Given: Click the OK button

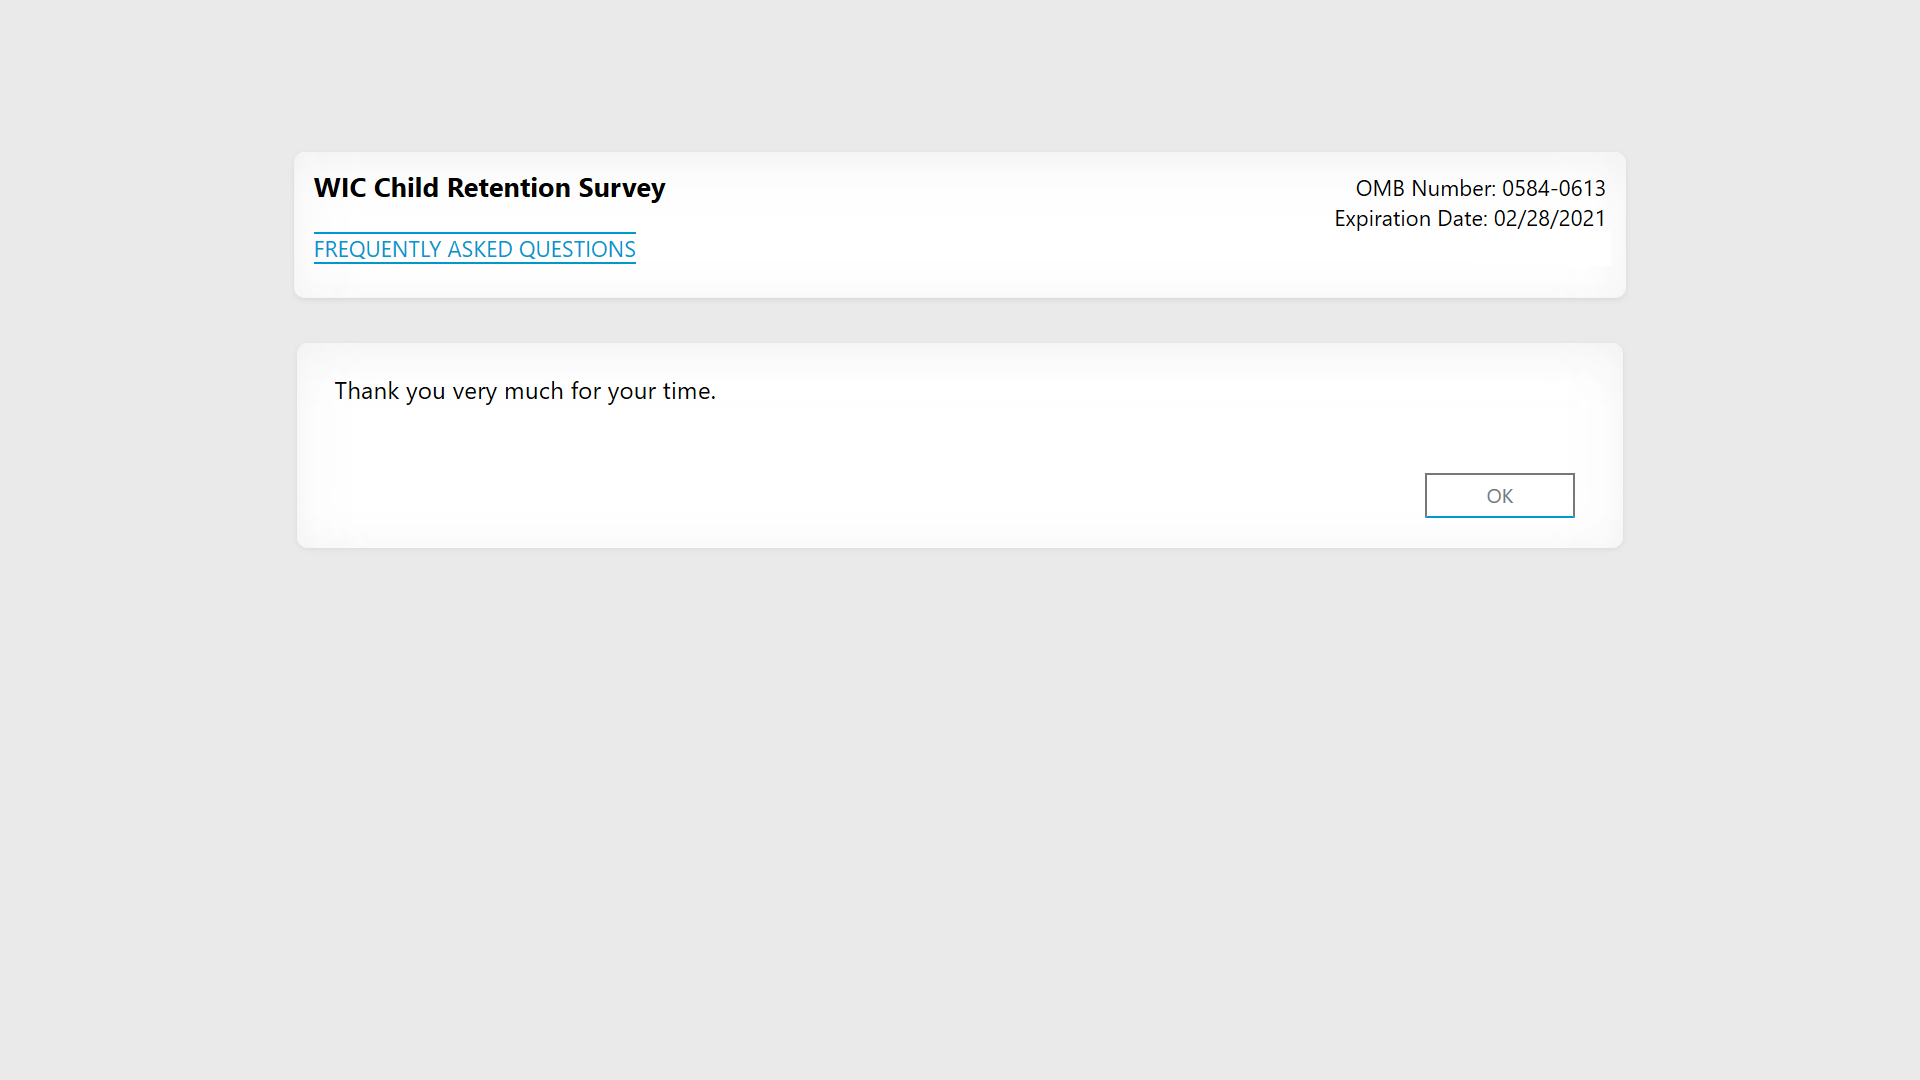Looking at the screenshot, I should [x=1499, y=496].
